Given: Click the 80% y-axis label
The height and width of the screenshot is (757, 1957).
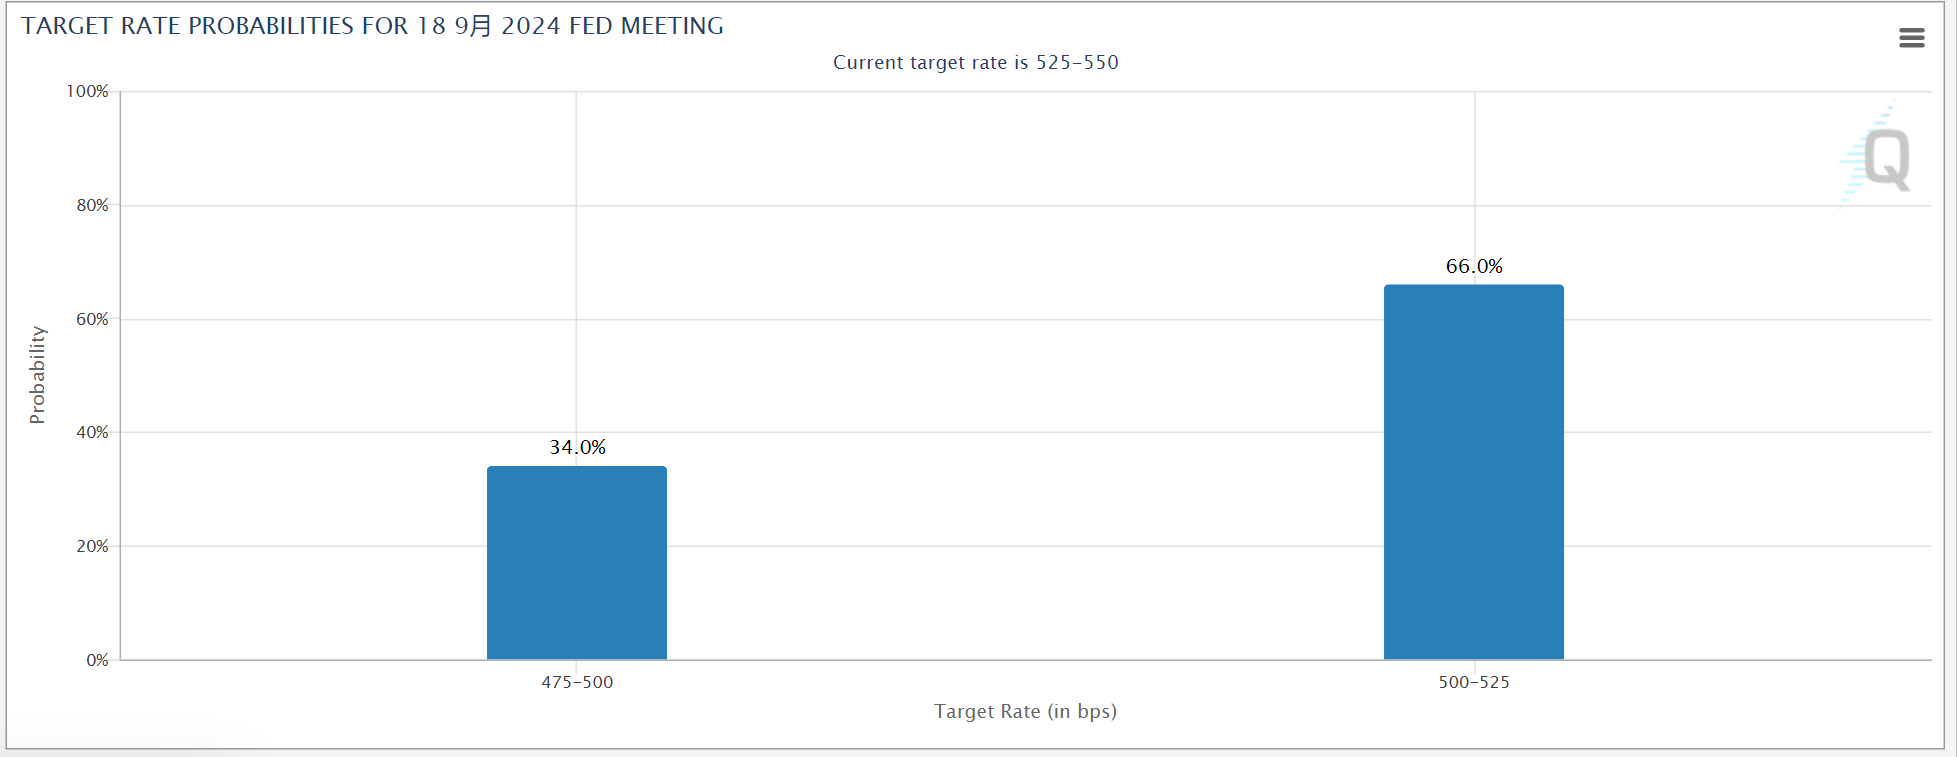Looking at the screenshot, I should (92, 205).
